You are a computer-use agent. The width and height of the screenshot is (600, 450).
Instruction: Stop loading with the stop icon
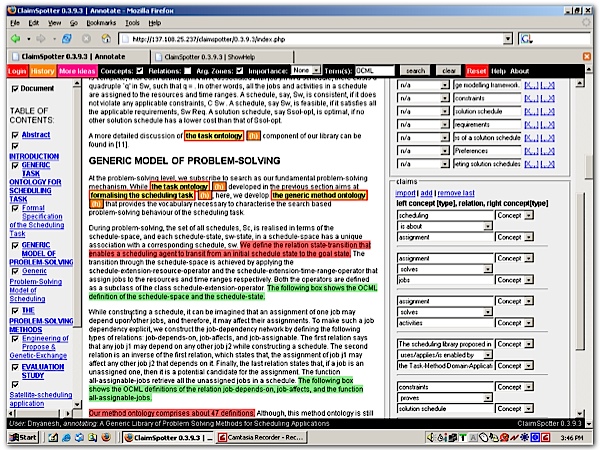click(x=86, y=39)
